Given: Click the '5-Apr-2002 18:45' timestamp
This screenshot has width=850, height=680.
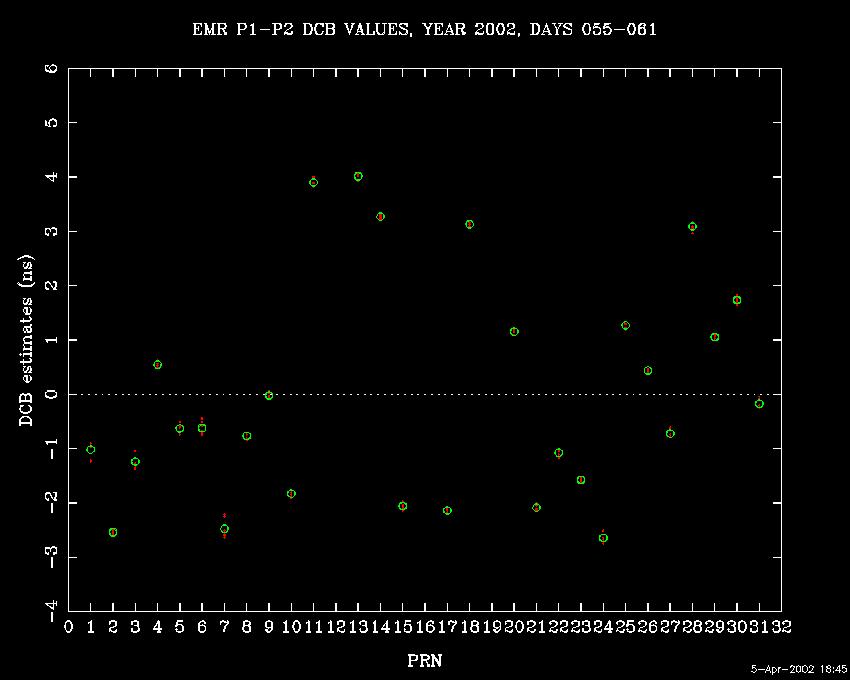Looking at the screenshot, I should (x=799, y=669).
